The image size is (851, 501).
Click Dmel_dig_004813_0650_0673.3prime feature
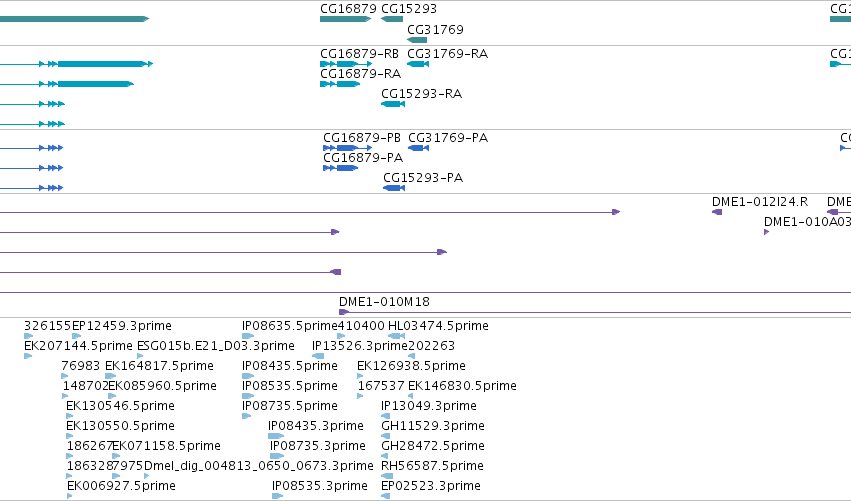(x=147, y=477)
